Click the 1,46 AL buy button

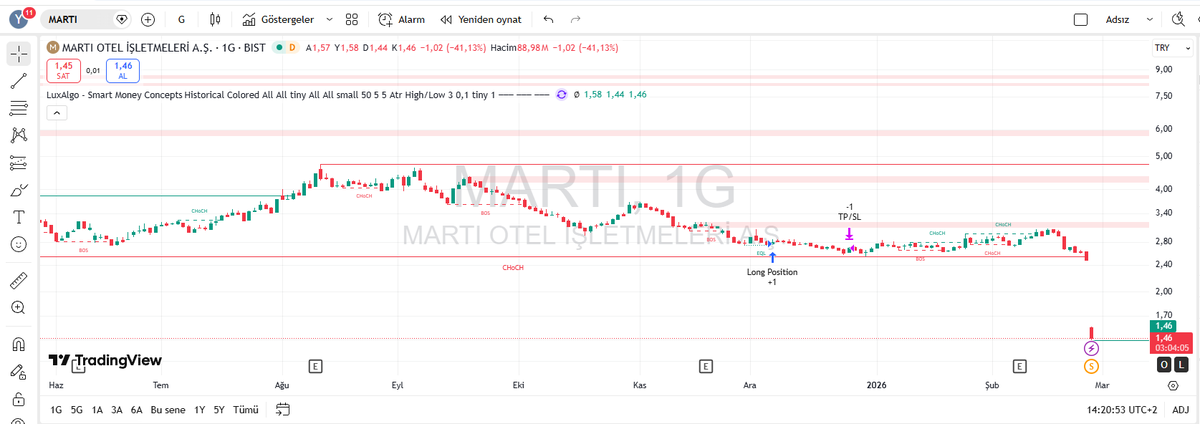123,70
